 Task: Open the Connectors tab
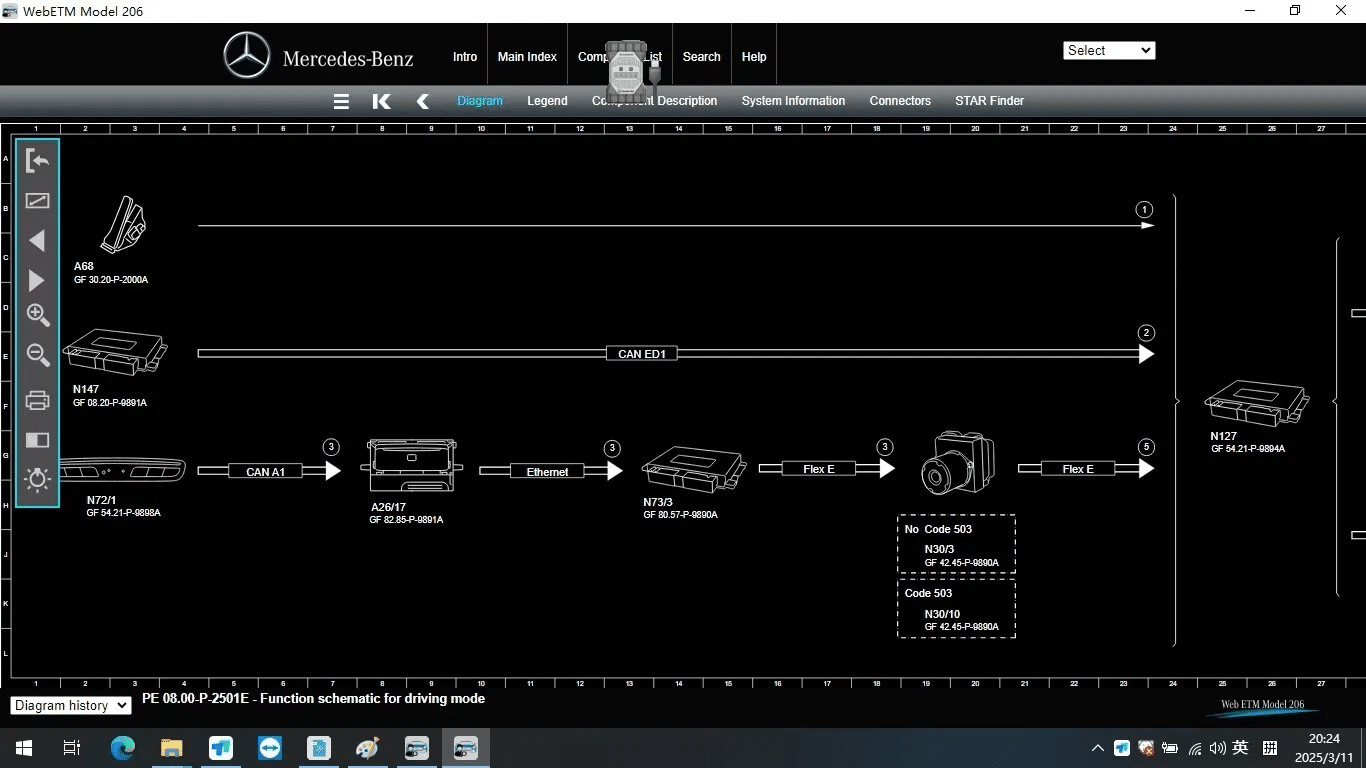tap(900, 101)
